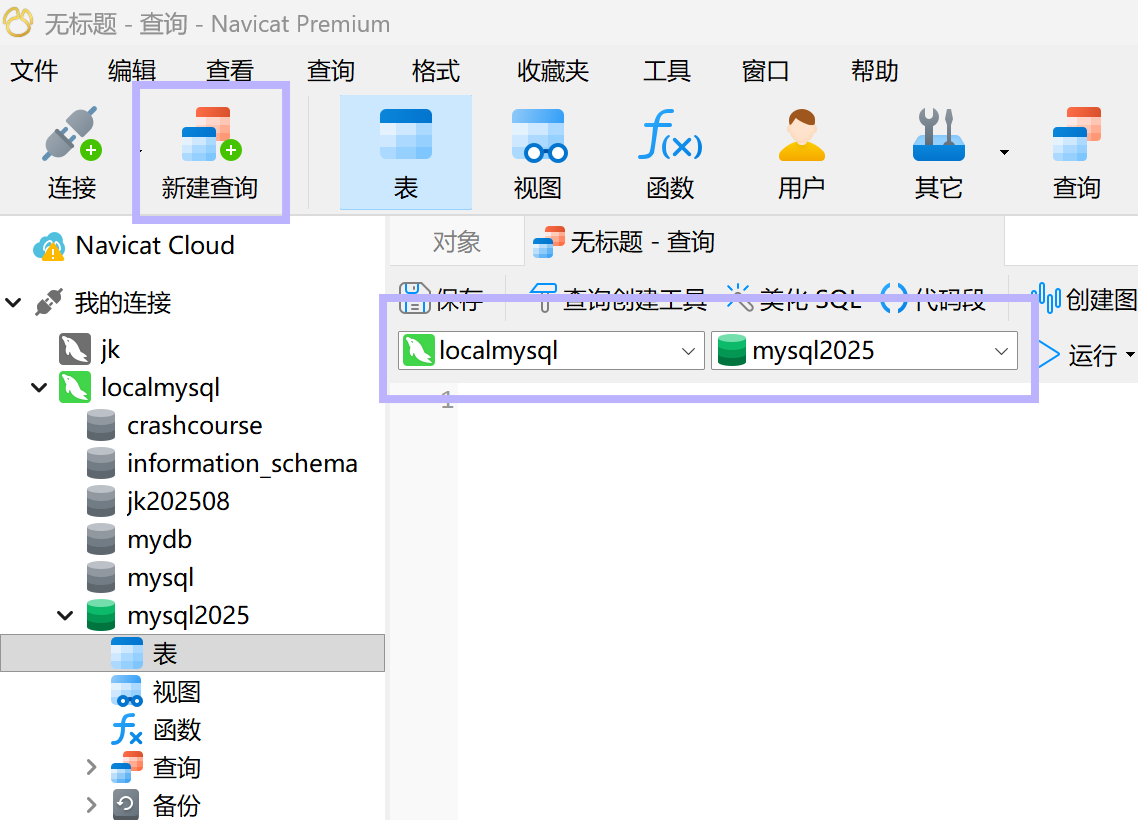
Task: Expand the Backup node in tree
Action: click(x=91, y=805)
